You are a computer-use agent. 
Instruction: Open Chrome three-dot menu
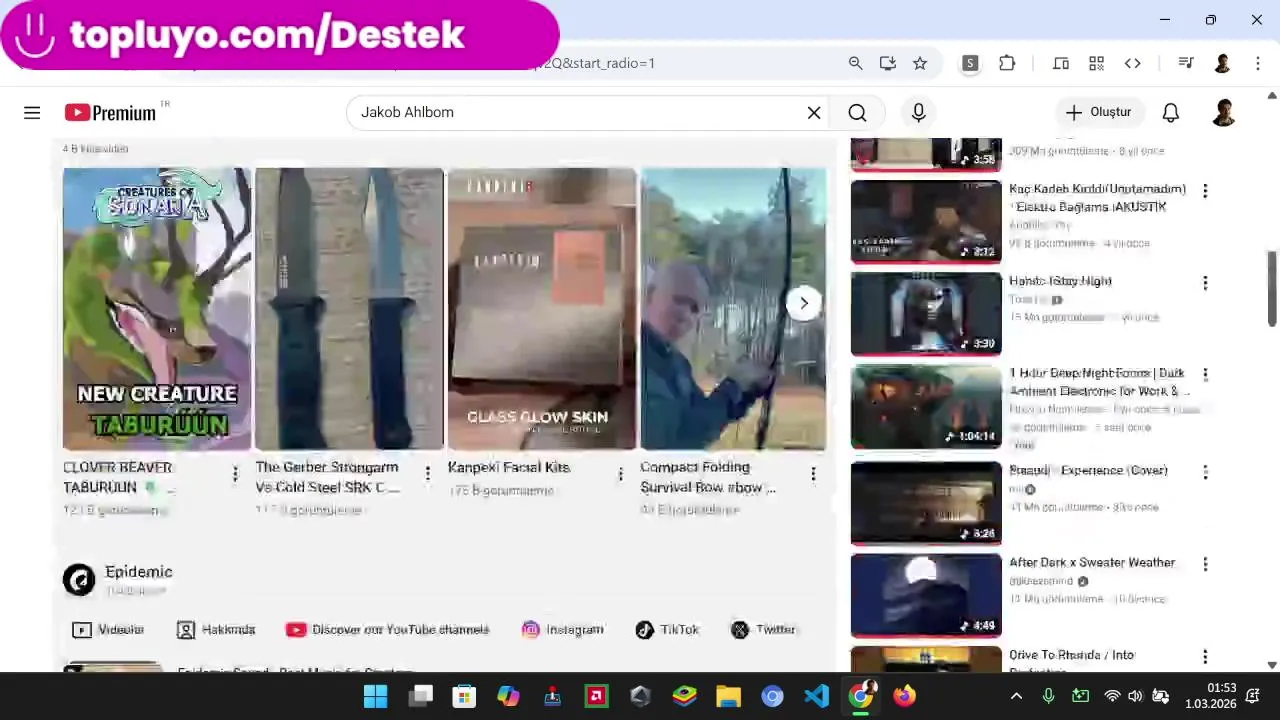(1258, 63)
